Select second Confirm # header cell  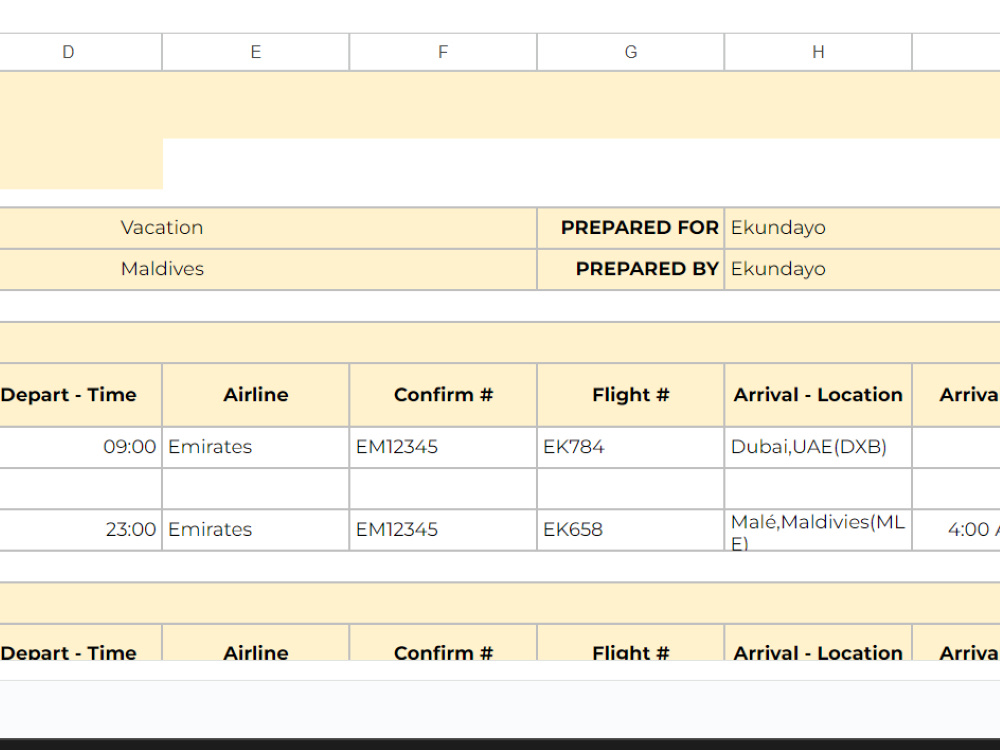pyautogui.click(x=443, y=643)
